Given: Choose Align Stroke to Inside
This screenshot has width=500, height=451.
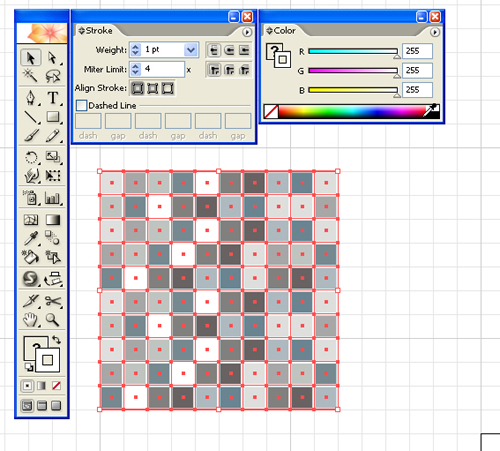Looking at the screenshot, I should [152, 88].
